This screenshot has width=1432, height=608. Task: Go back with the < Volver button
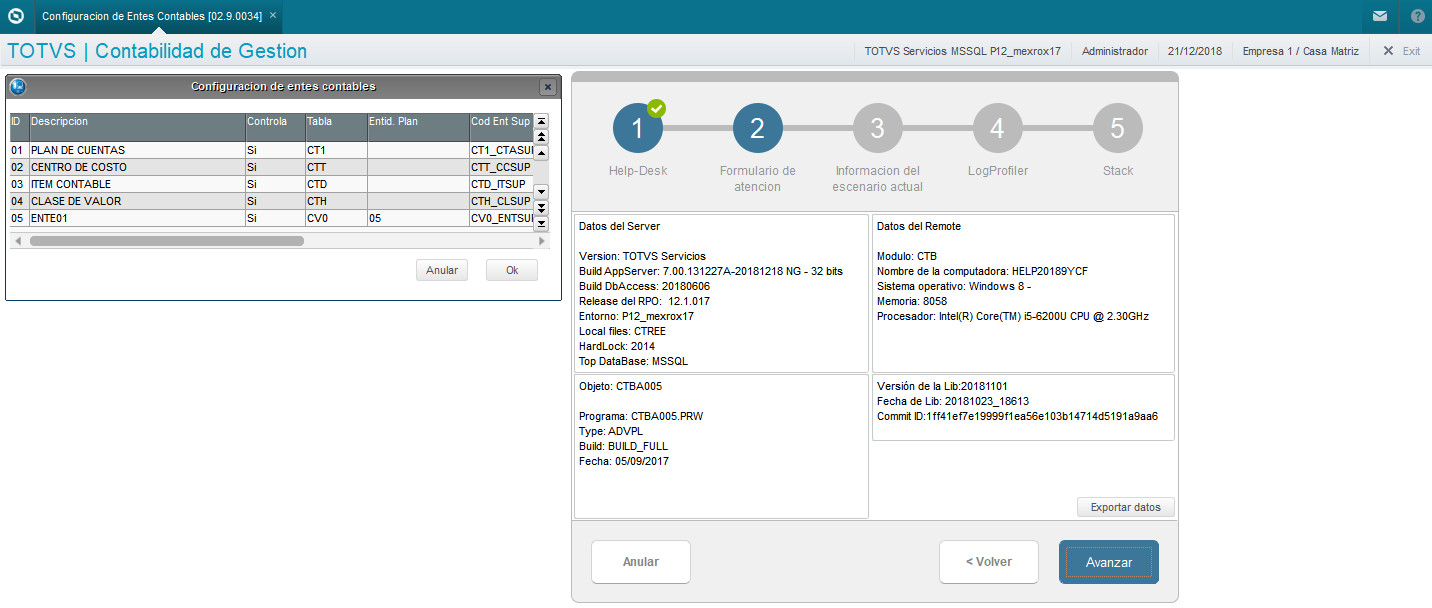tap(989, 562)
